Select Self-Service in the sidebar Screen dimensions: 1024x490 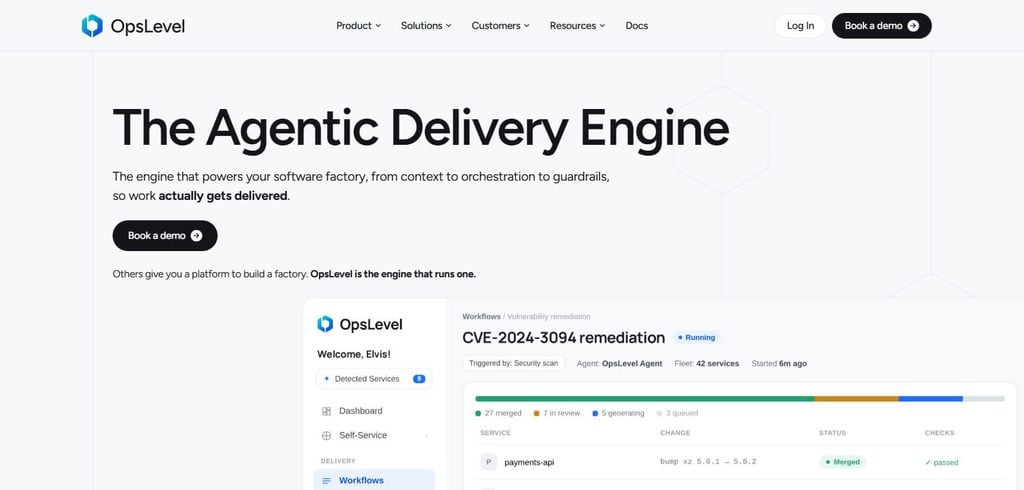click(x=374, y=435)
